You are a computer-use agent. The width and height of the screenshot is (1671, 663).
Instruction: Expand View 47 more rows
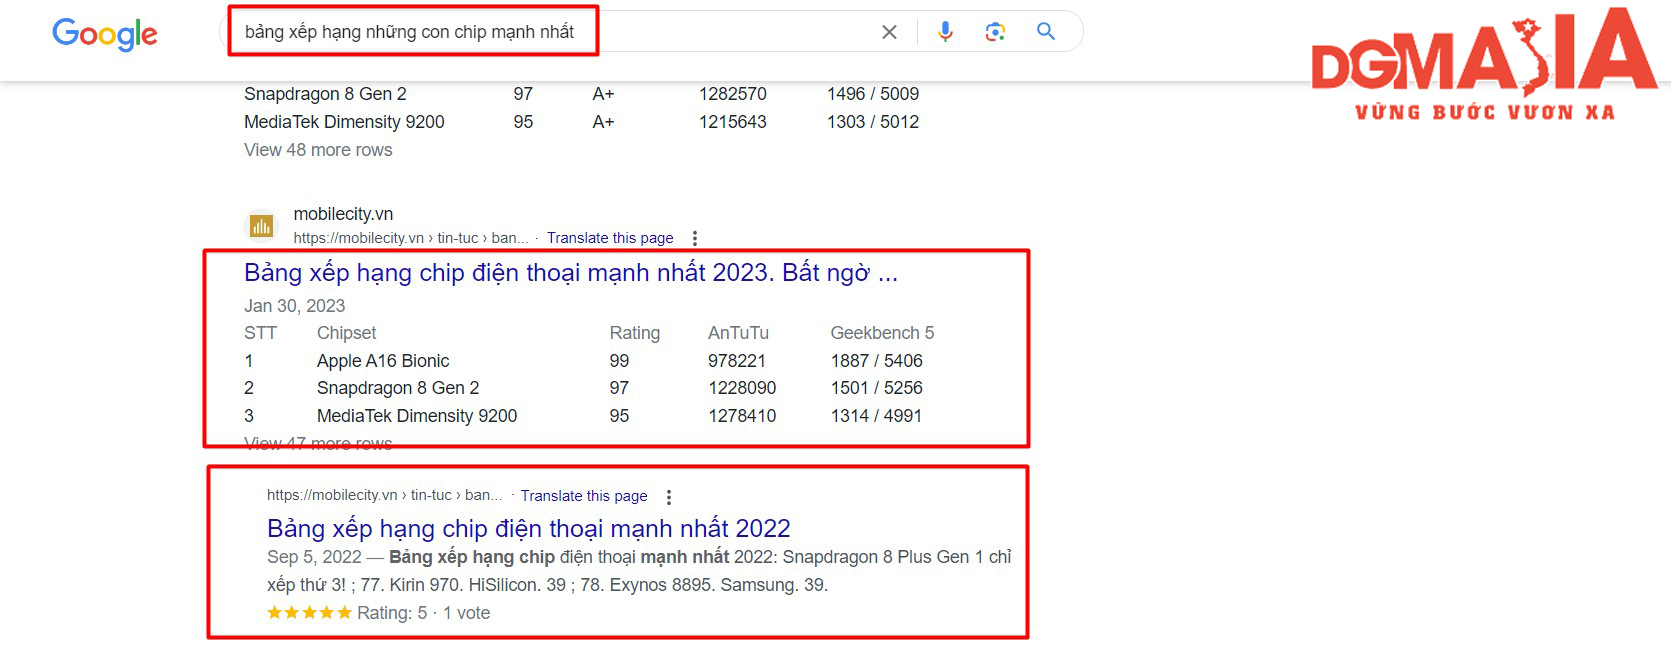318,444
